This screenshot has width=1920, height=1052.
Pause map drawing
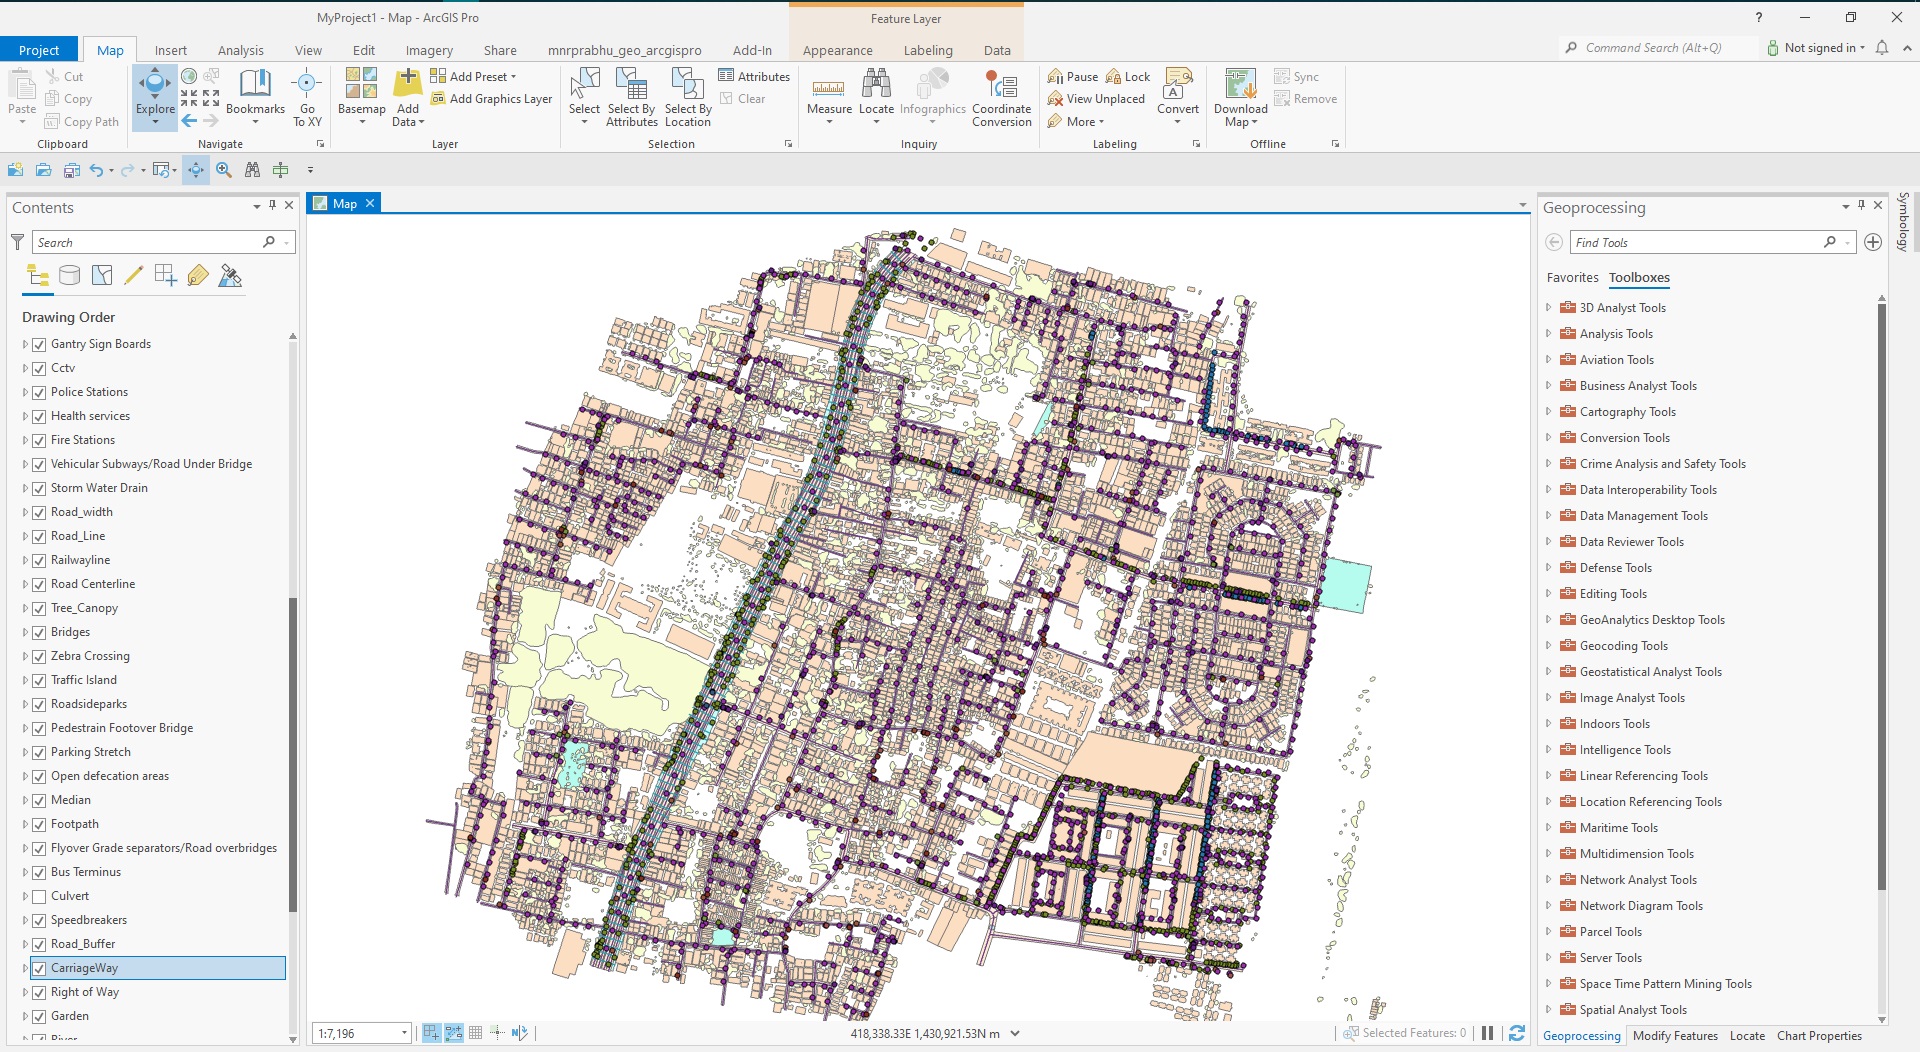pyautogui.click(x=1487, y=1033)
